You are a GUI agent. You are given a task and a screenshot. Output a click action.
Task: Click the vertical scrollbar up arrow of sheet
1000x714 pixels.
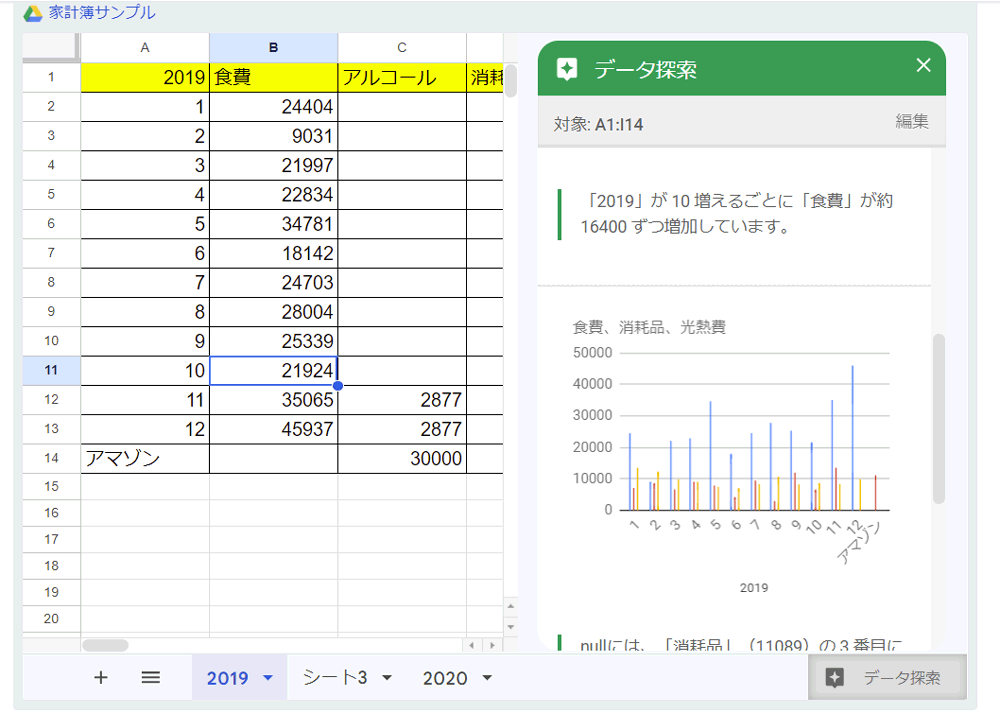click(x=510, y=606)
